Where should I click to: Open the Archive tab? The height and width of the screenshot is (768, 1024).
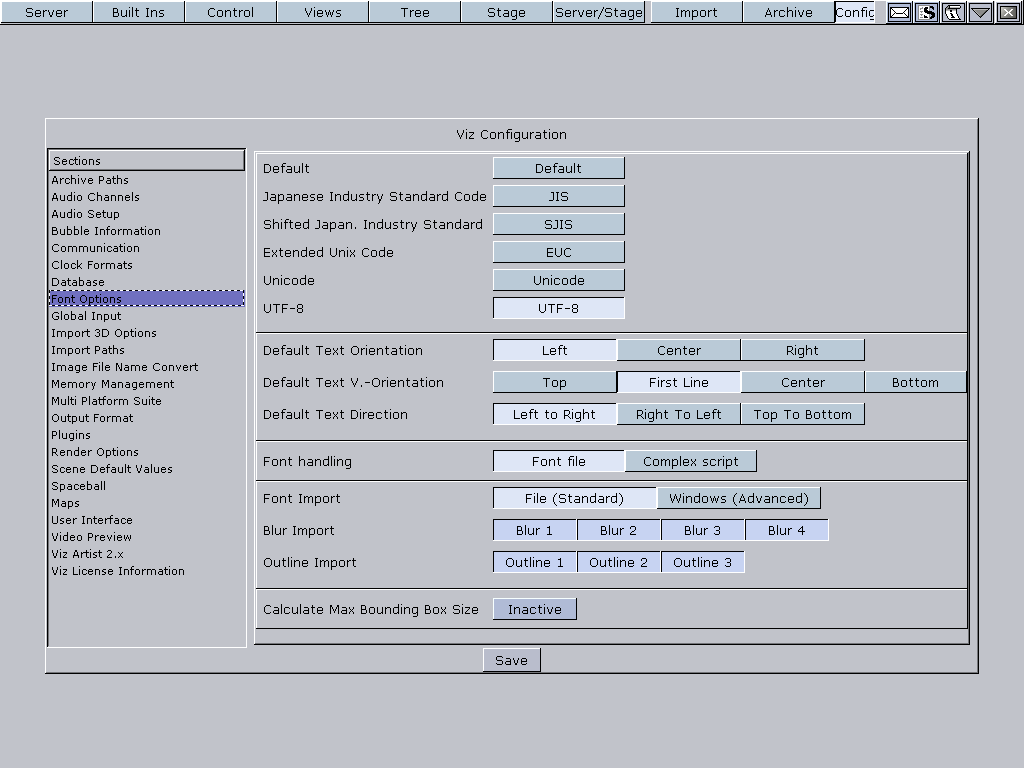[x=788, y=12]
